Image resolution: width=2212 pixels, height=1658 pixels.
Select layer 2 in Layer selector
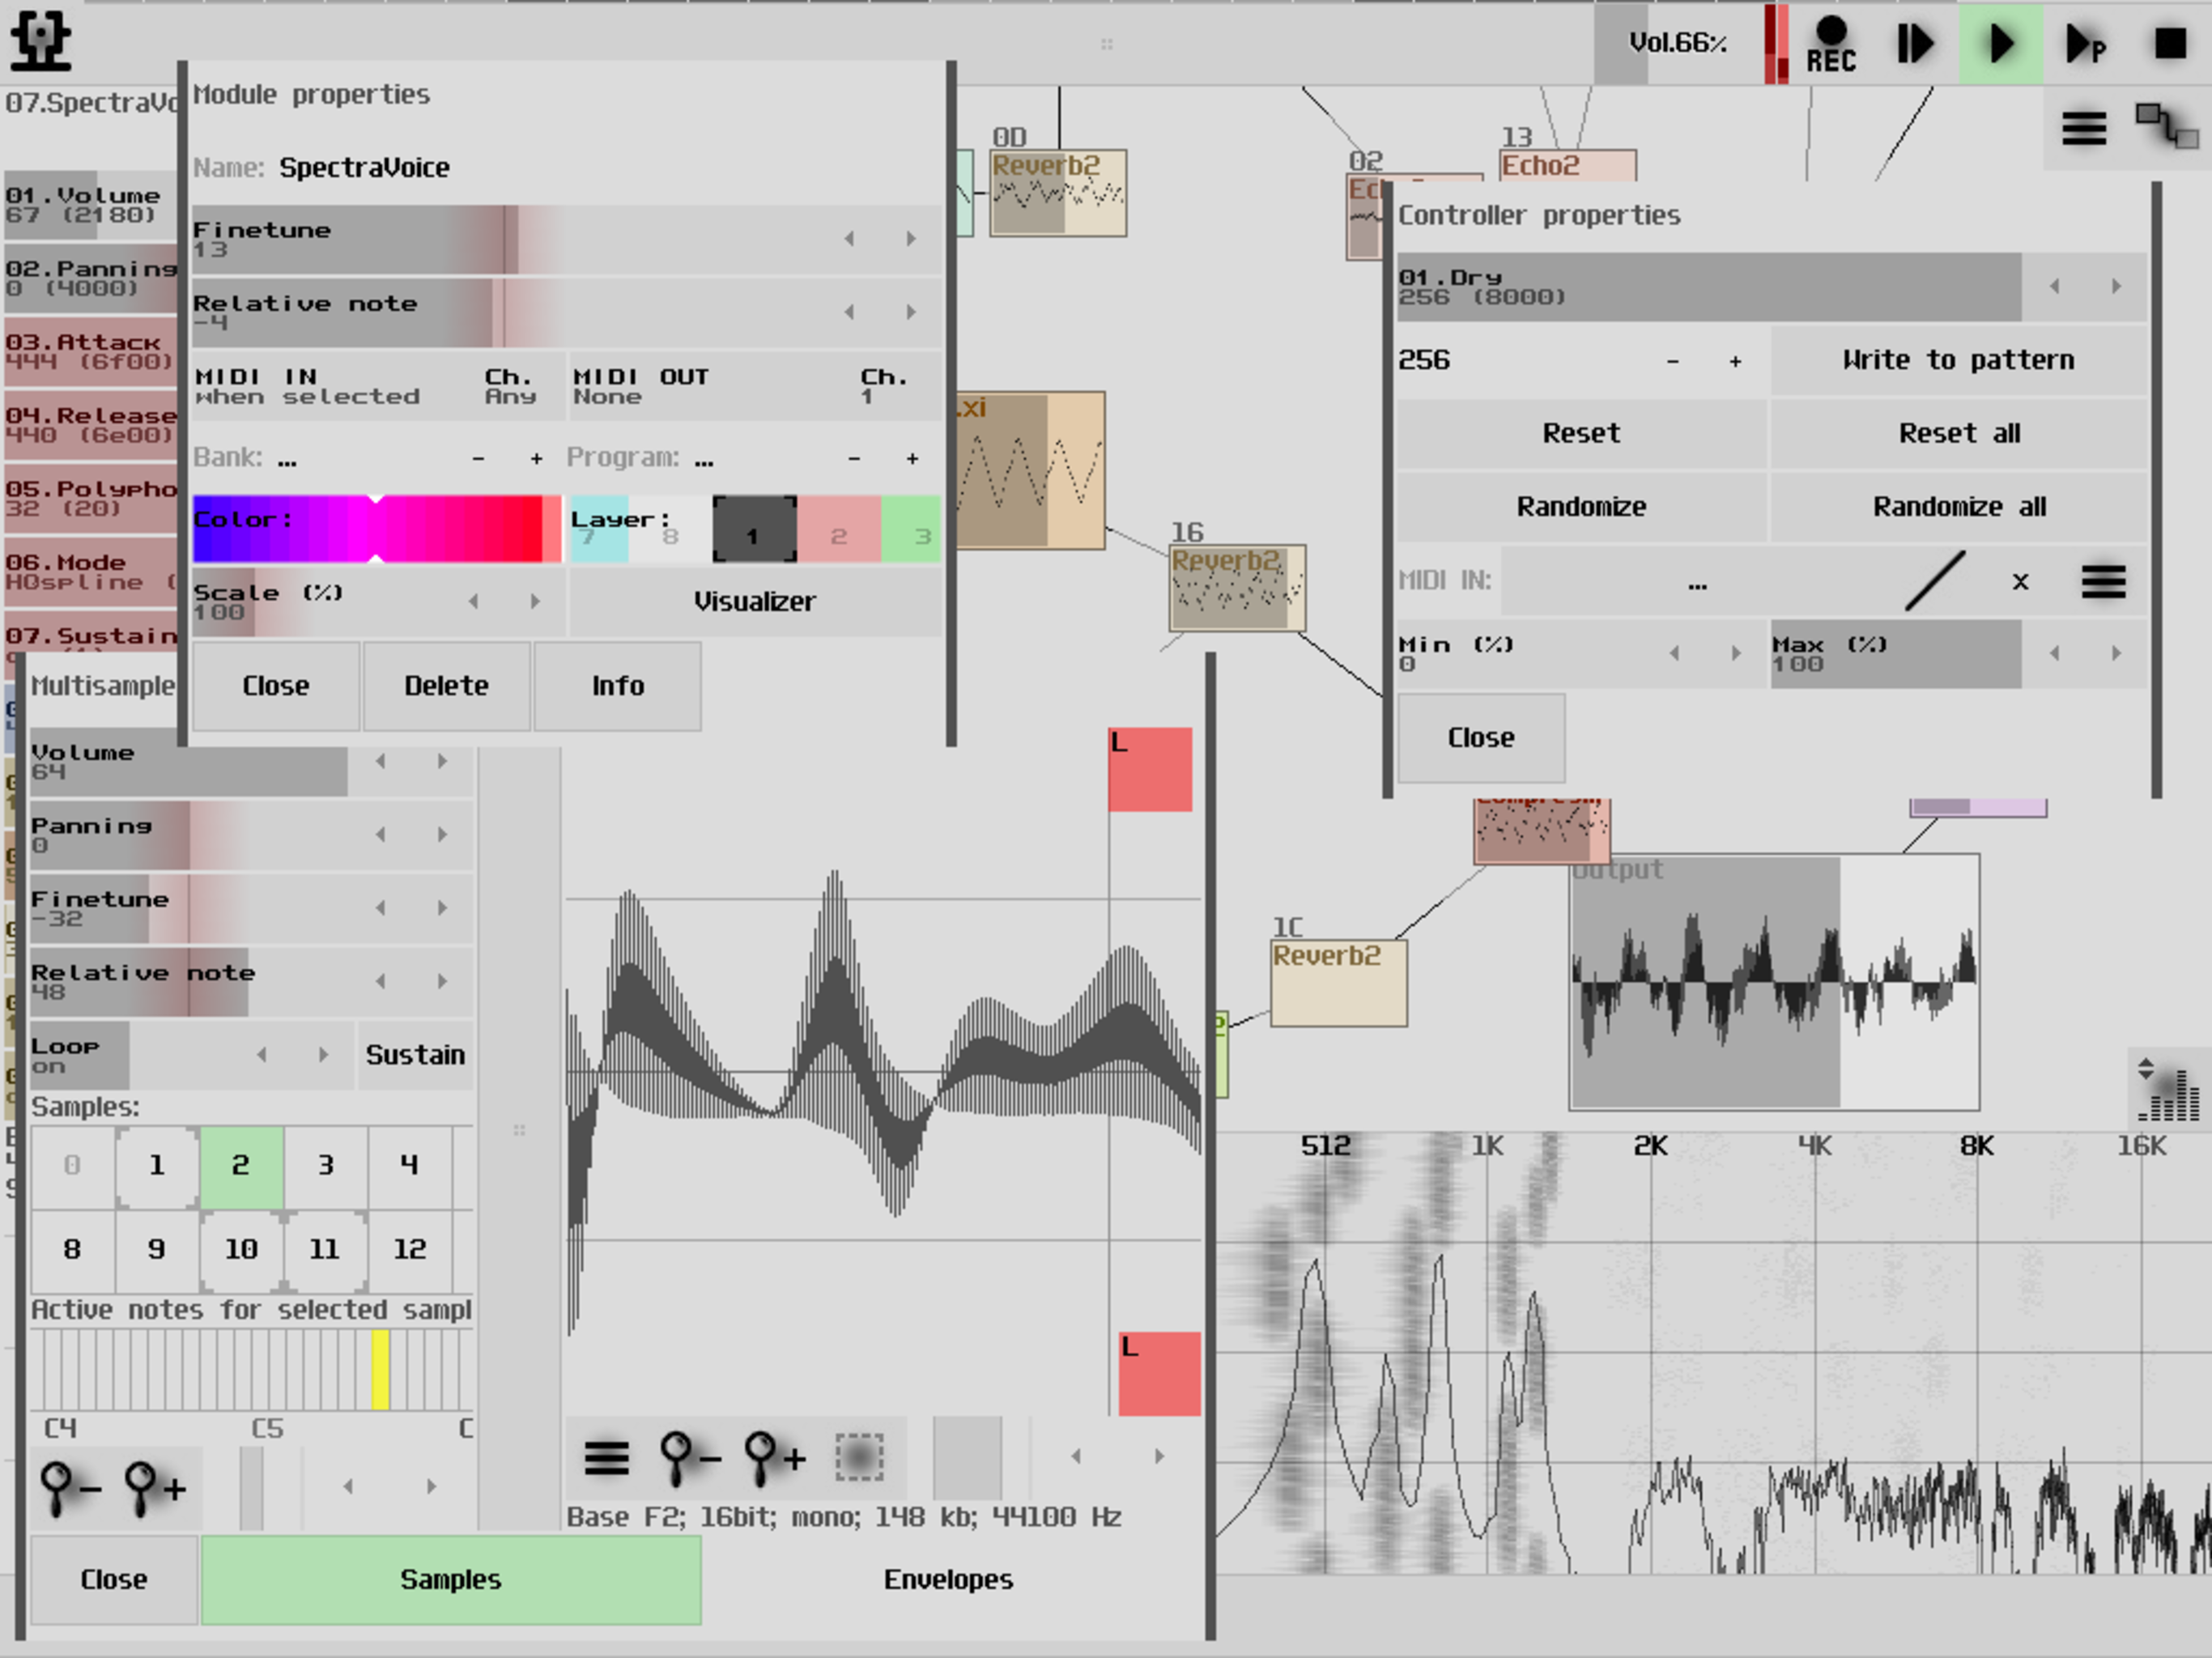pyautogui.click(x=838, y=529)
